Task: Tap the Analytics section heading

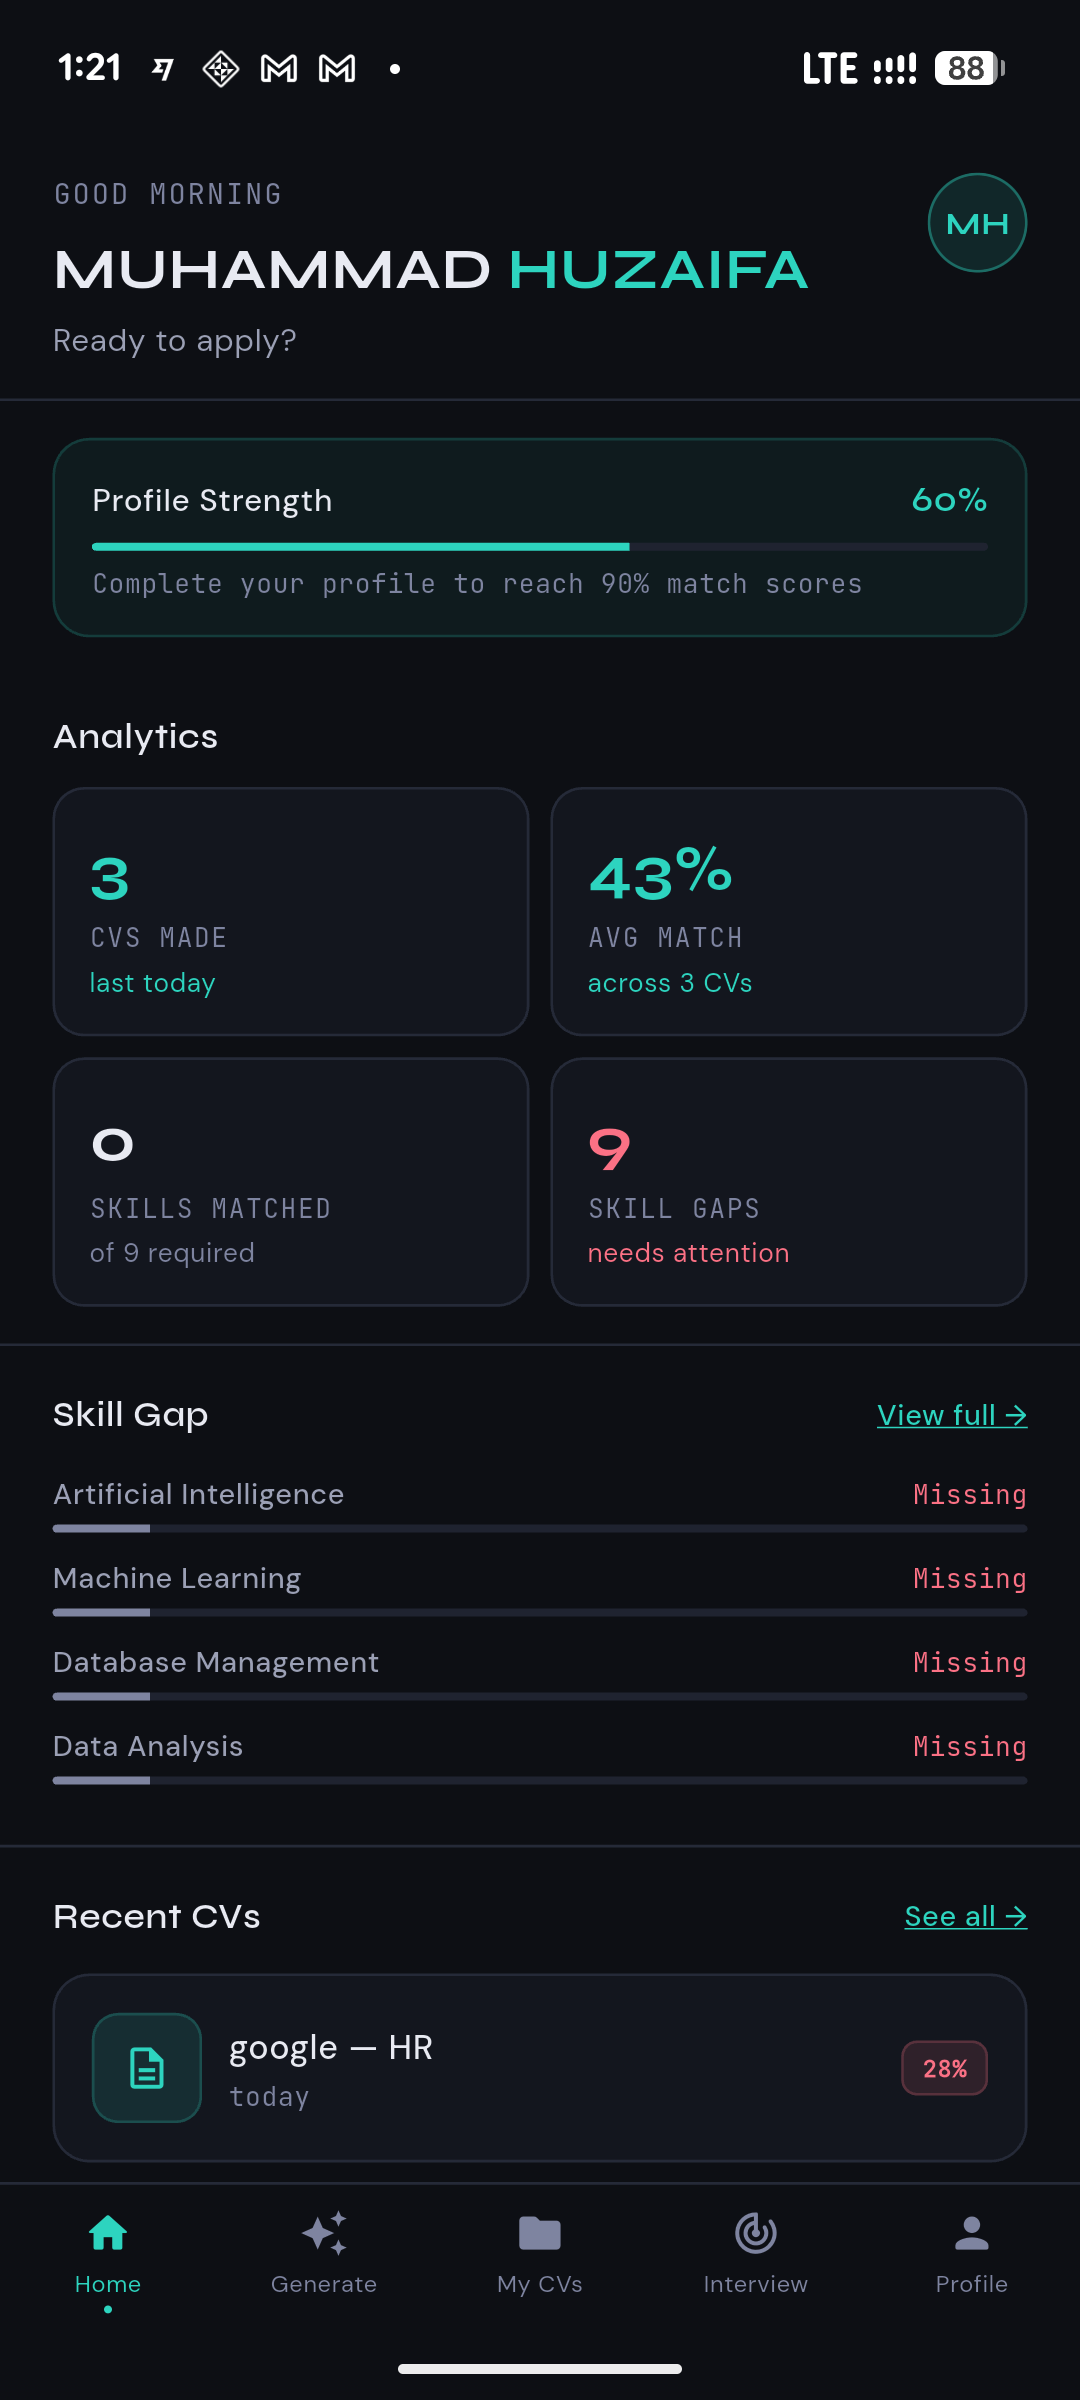Action: coord(135,737)
